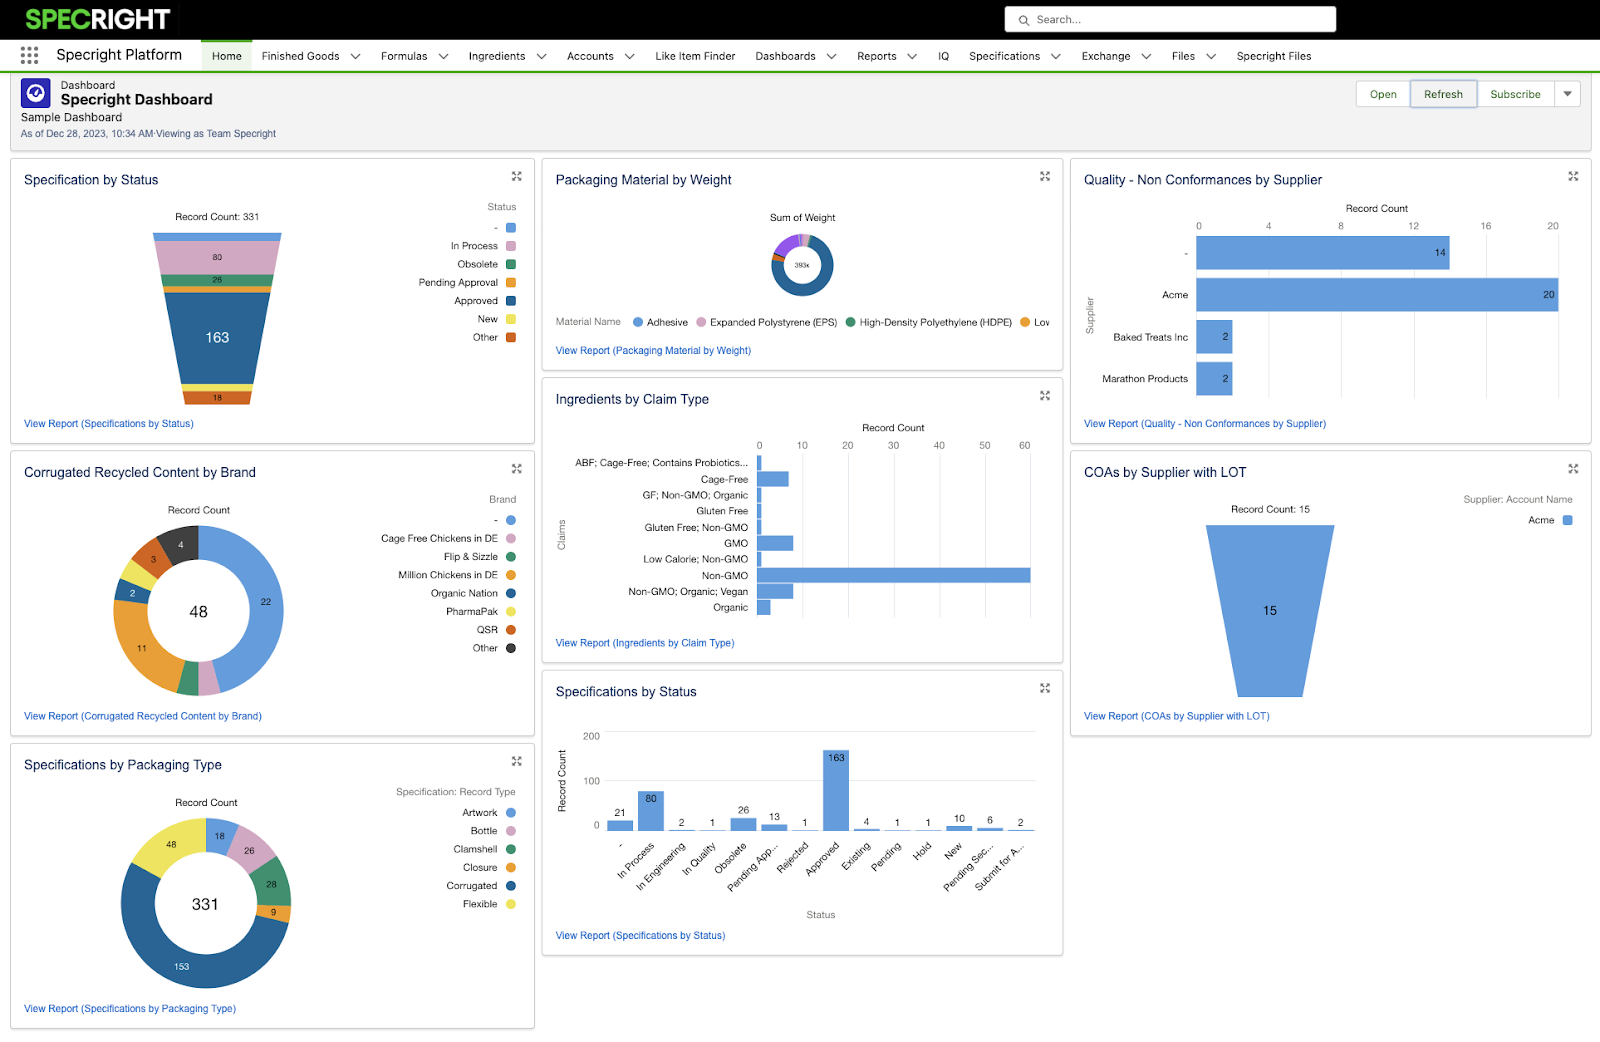The image size is (1600, 1042).
Task: Open View Report (Packaging Material by Weight)
Action: pos(653,351)
